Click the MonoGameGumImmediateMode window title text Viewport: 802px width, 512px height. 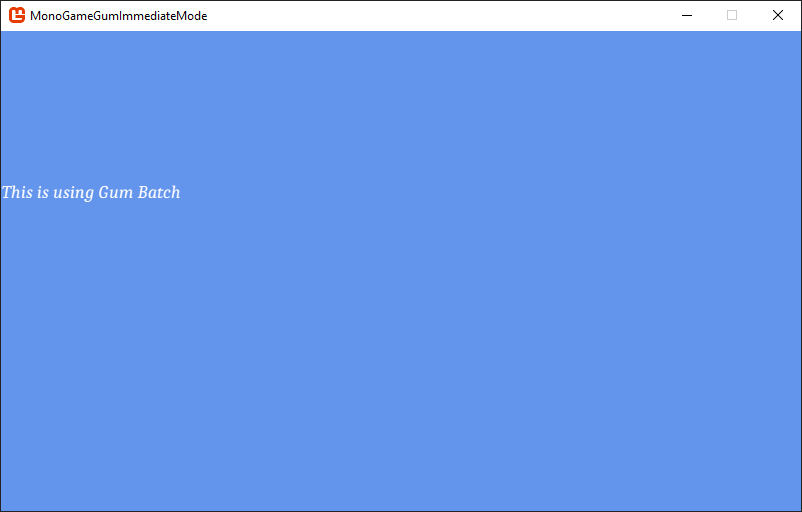point(118,16)
